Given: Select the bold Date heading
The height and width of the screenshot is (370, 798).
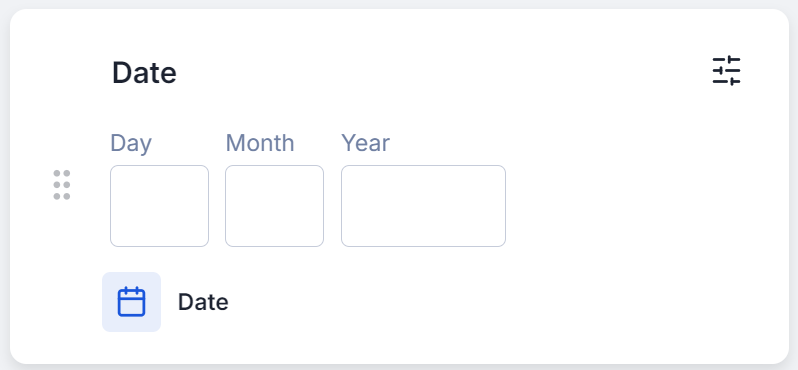Looking at the screenshot, I should [x=144, y=73].
